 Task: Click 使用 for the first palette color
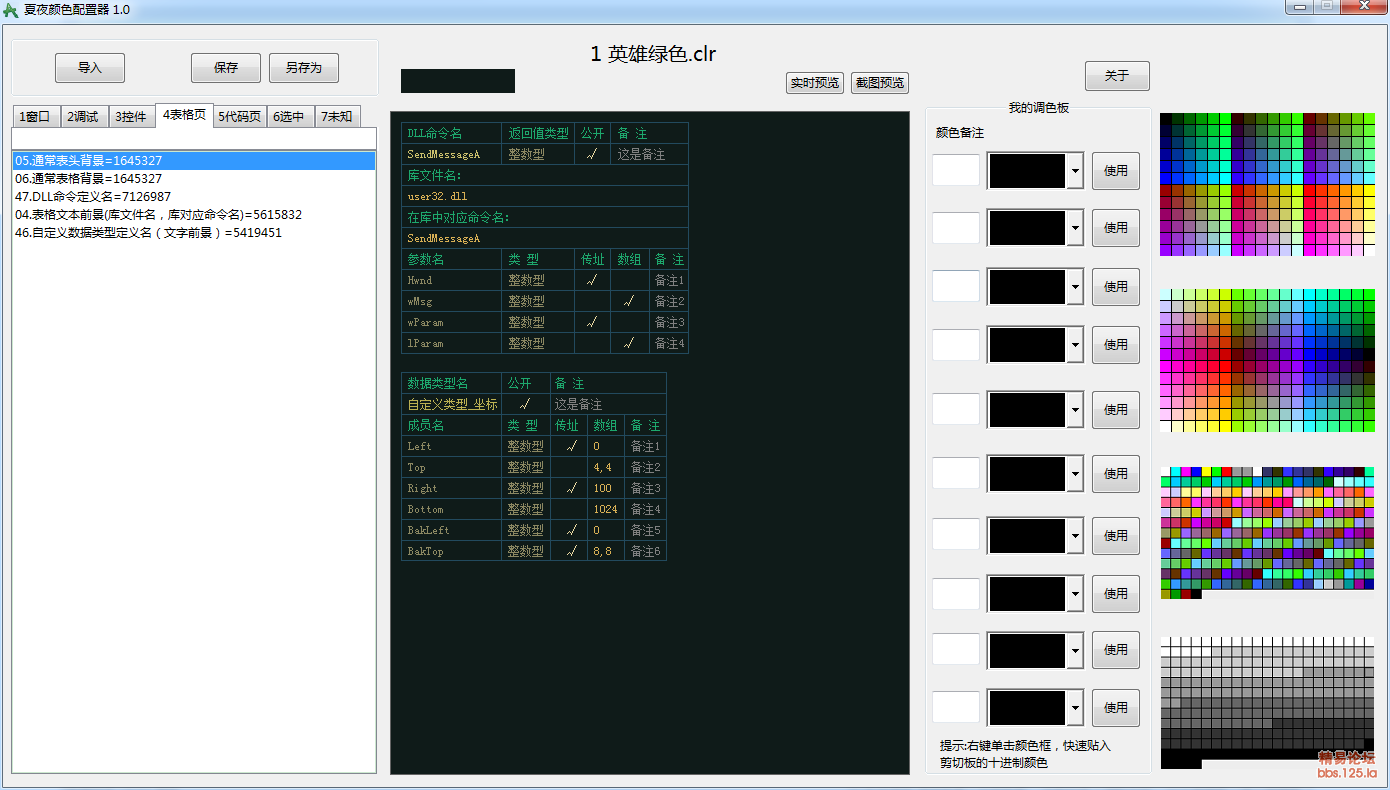point(1116,171)
